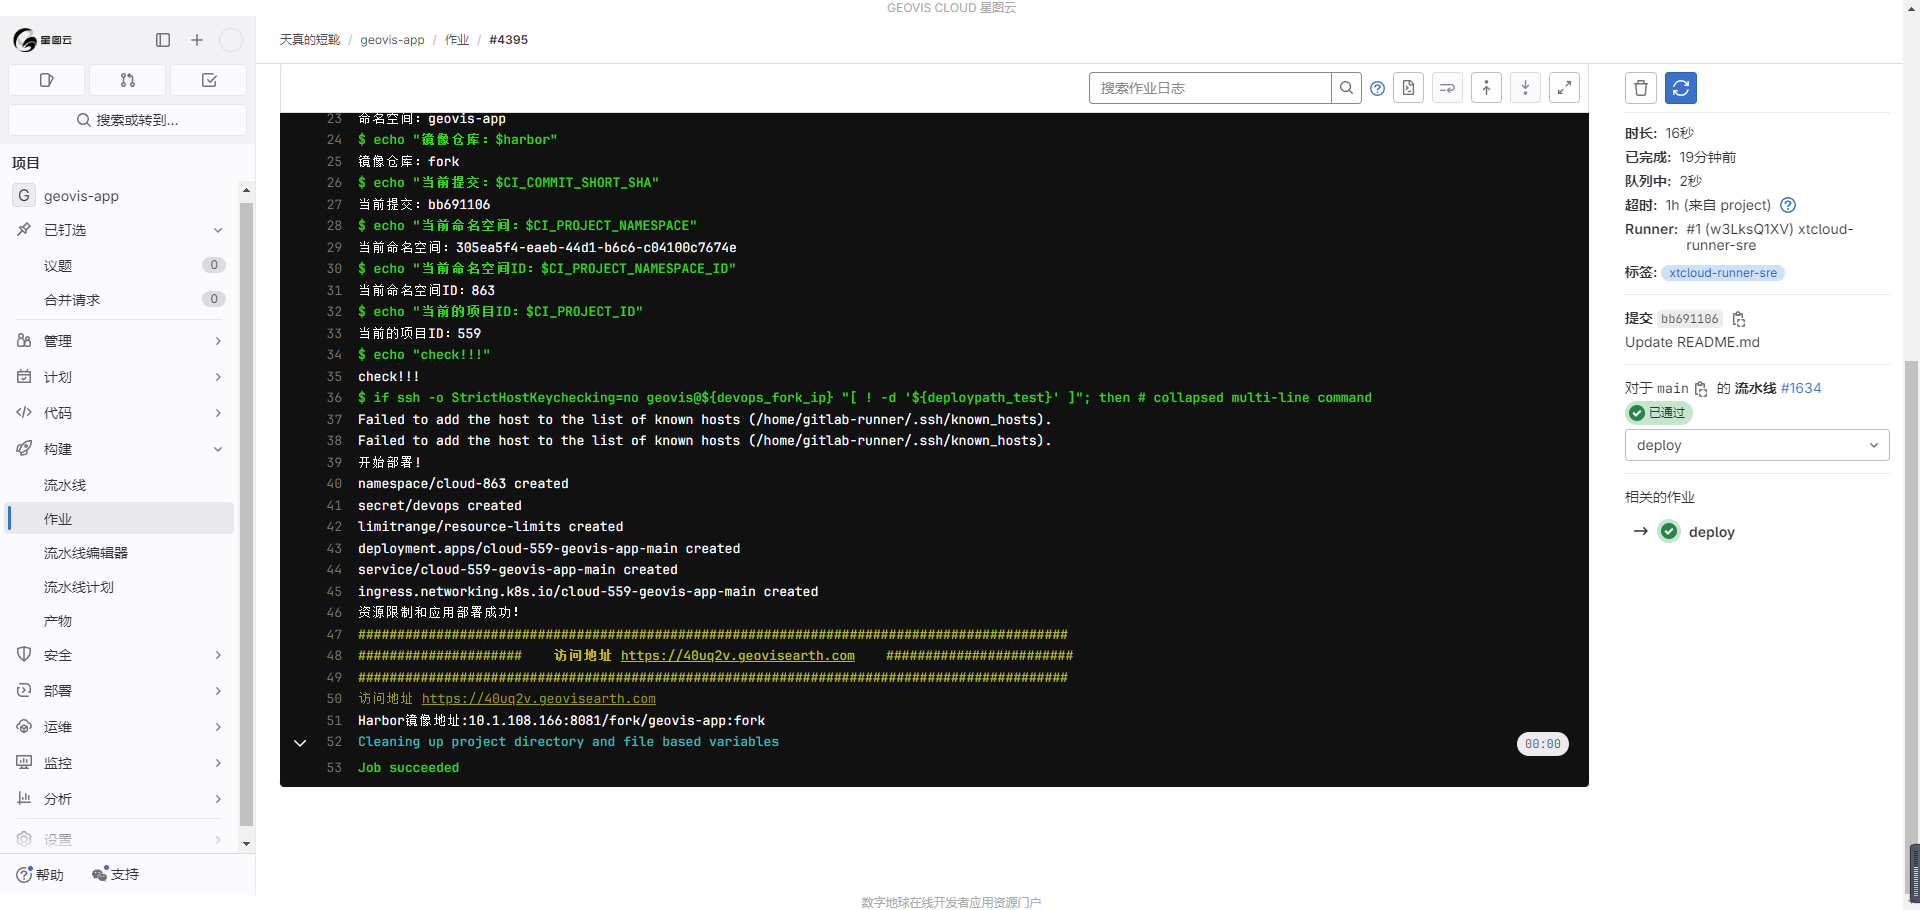
Task: Click the search magnifier button for job log
Action: 1347,88
